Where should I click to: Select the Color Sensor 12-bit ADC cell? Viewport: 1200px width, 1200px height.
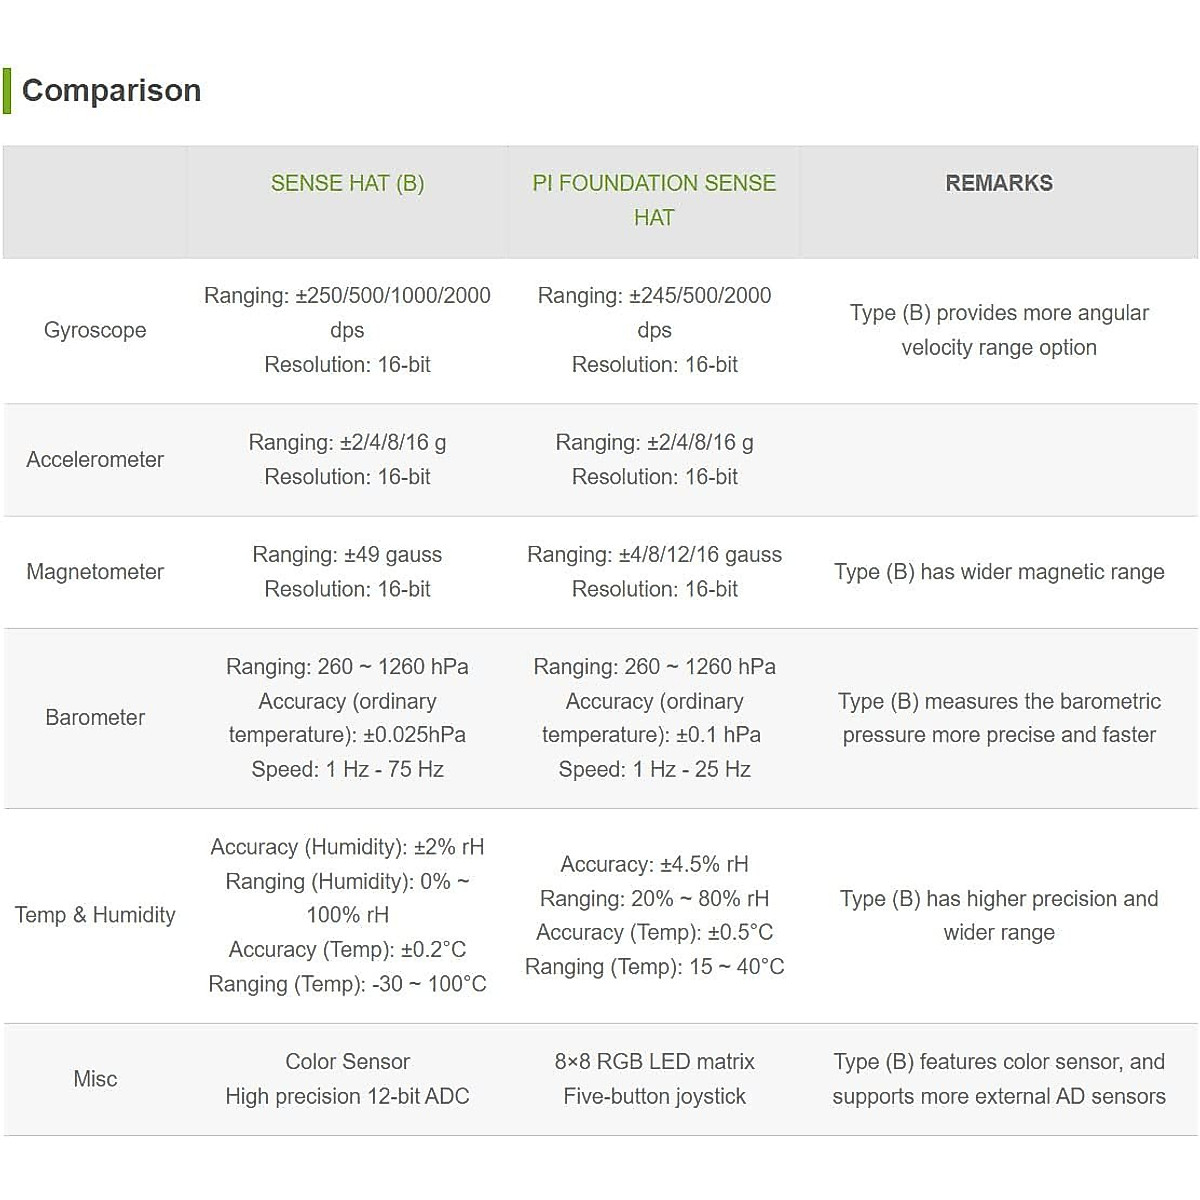coord(347,1079)
